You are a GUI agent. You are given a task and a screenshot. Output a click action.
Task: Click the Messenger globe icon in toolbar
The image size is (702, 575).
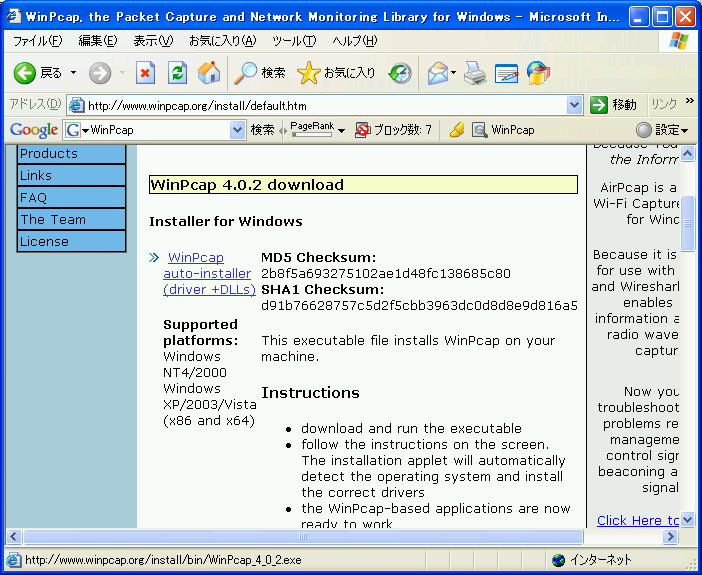tap(538, 73)
